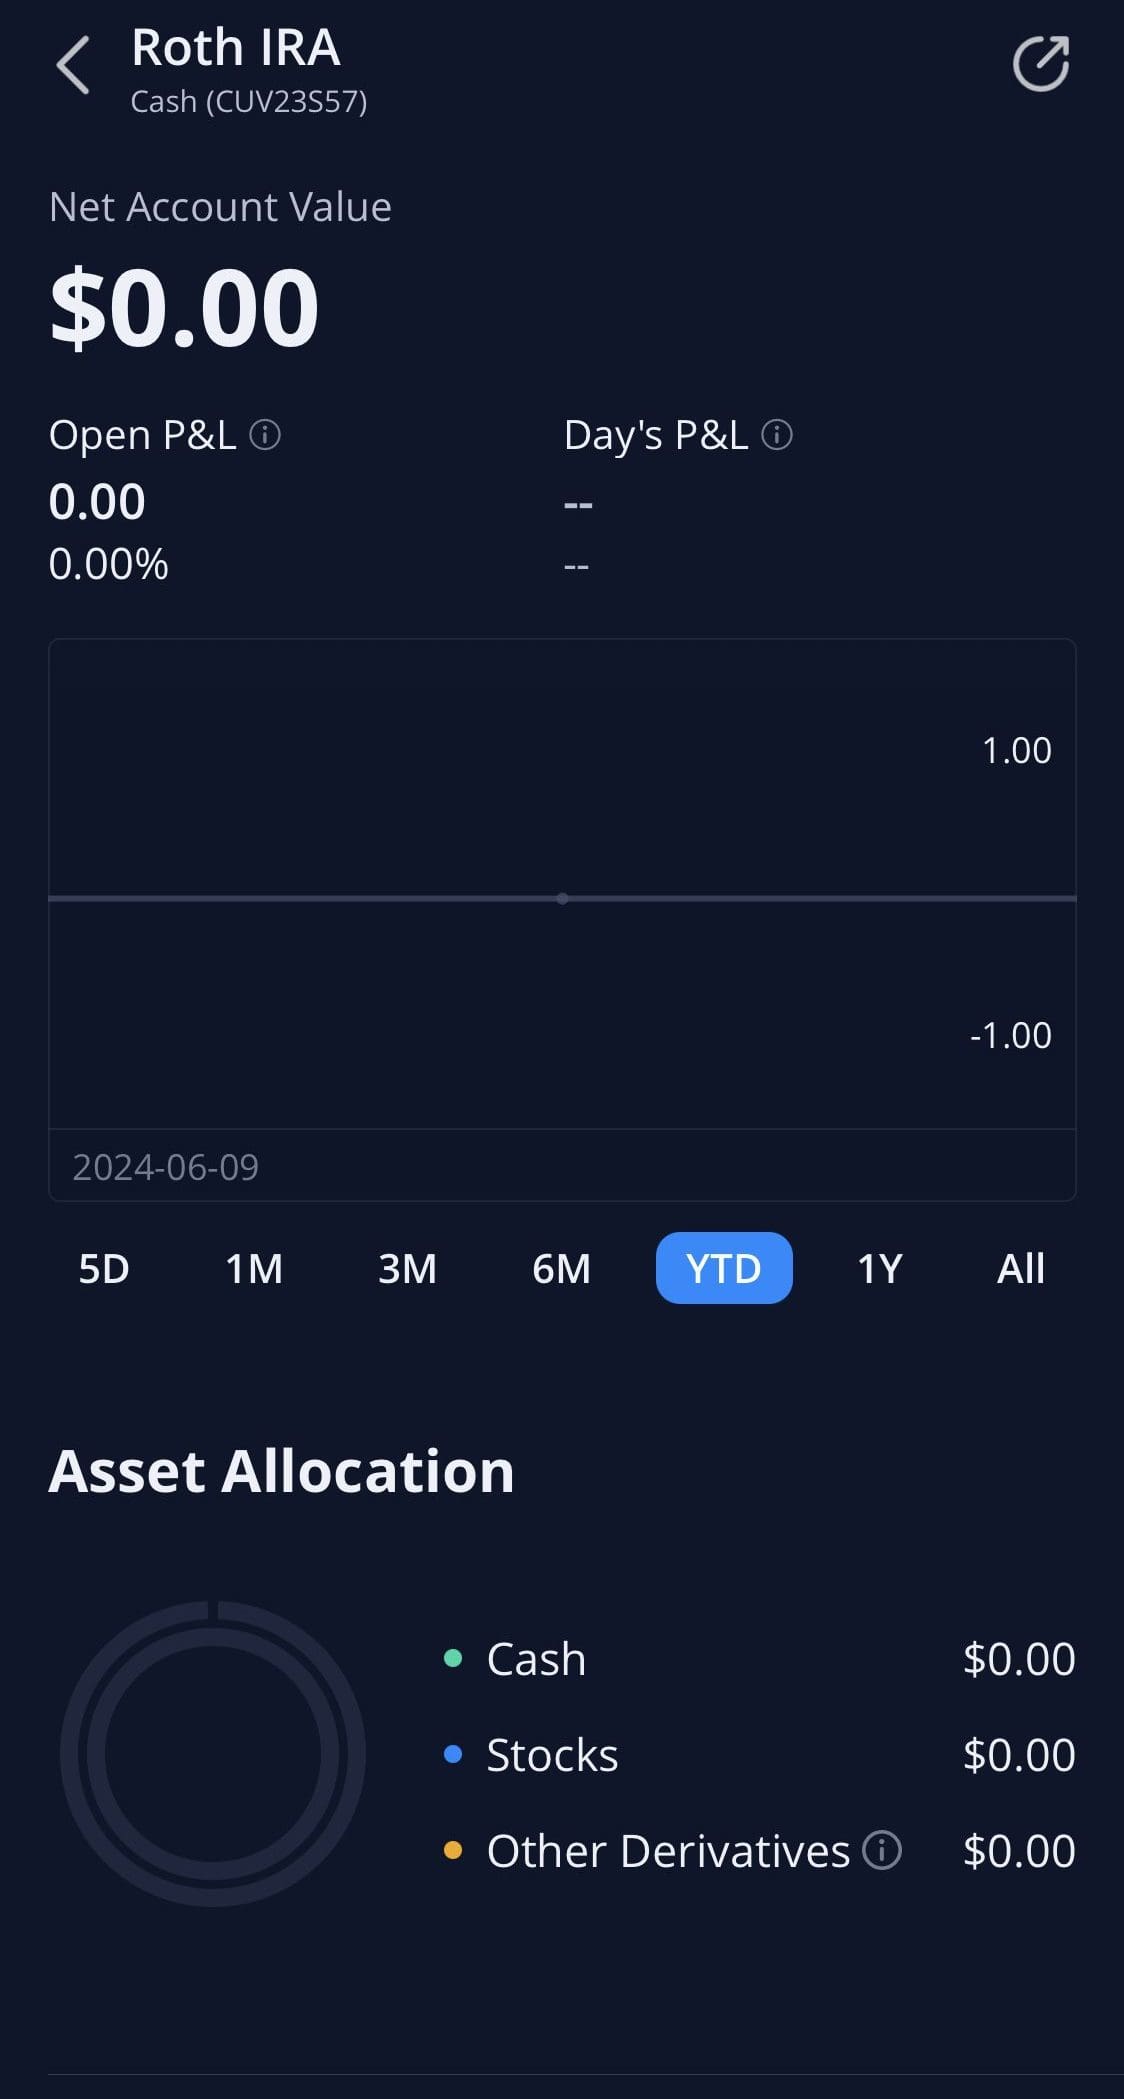Image resolution: width=1124 pixels, height=2099 pixels.
Task: Select the YTD time range
Action: (724, 1268)
